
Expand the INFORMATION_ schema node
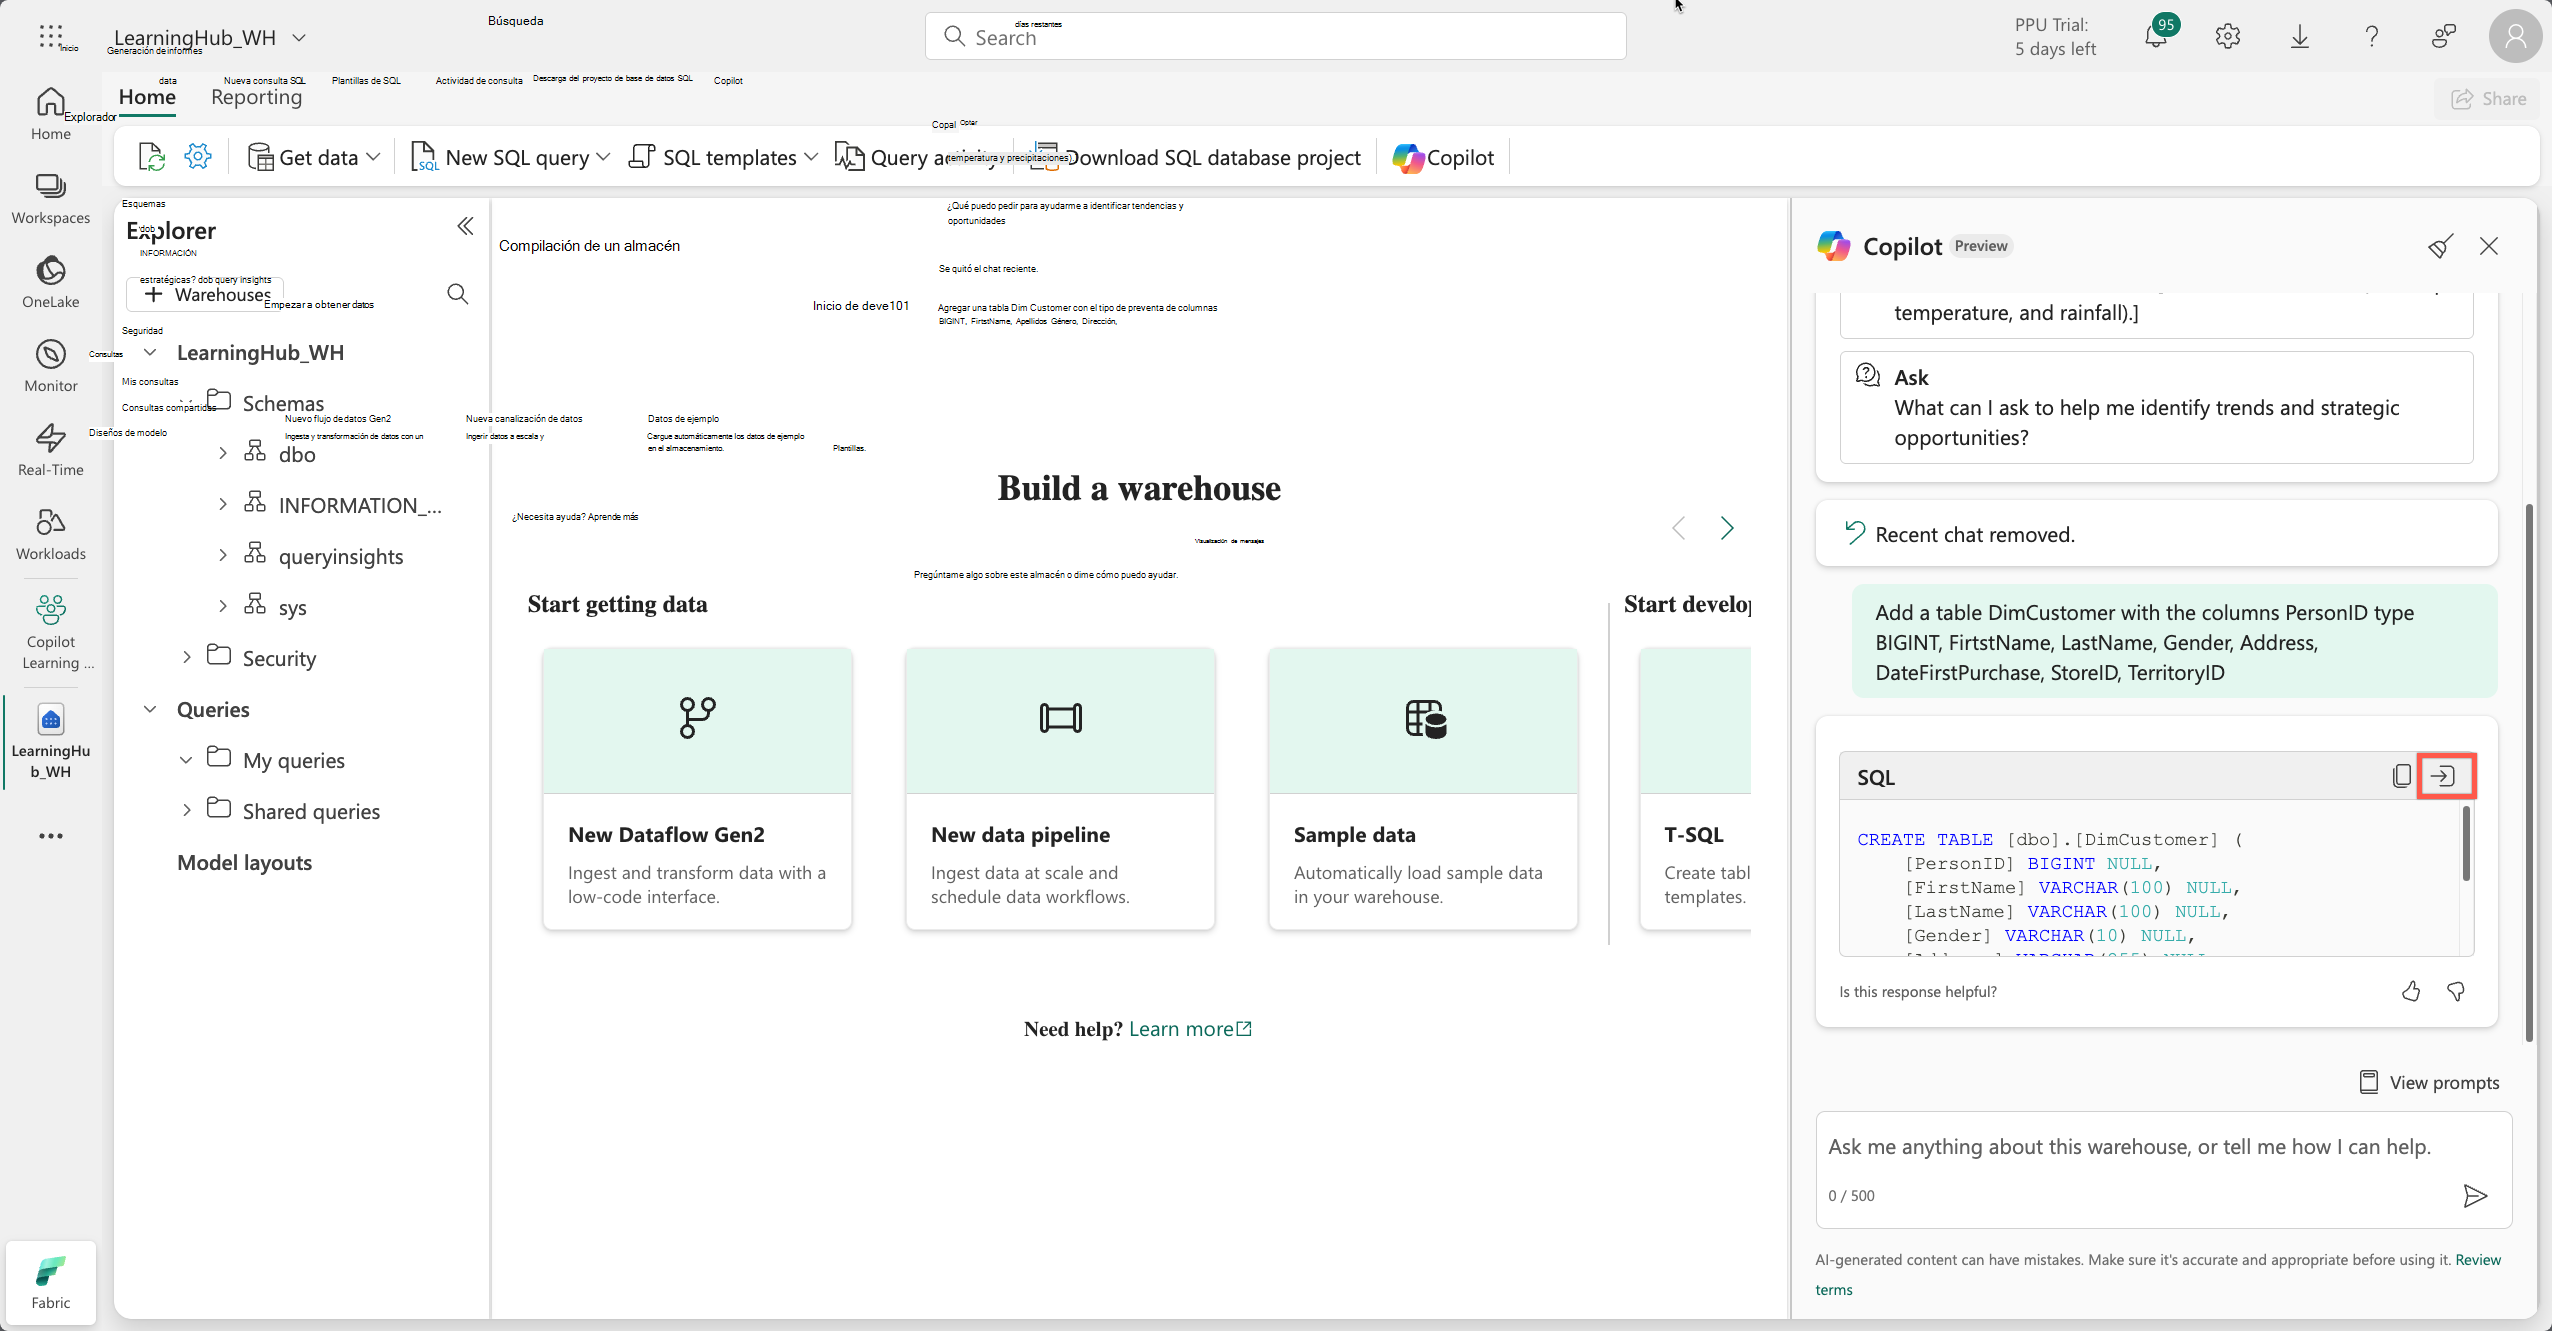pyautogui.click(x=222, y=504)
